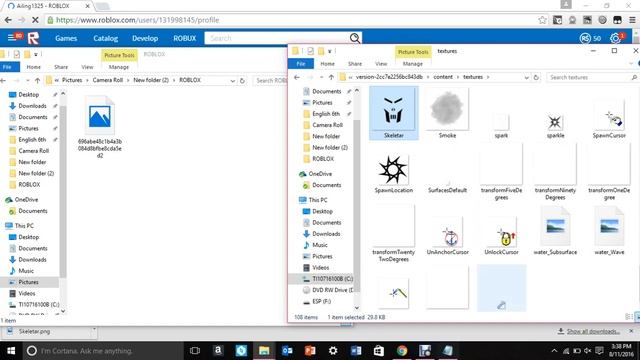This screenshot has width=640, height=360.
Task: Go back in the Chrome browser
Action: click(8, 20)
